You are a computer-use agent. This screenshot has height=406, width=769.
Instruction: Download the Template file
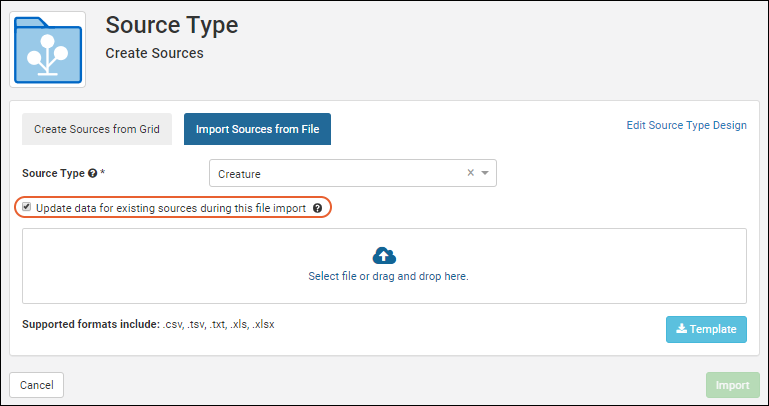pyautogui.click(x=706, y=329)
